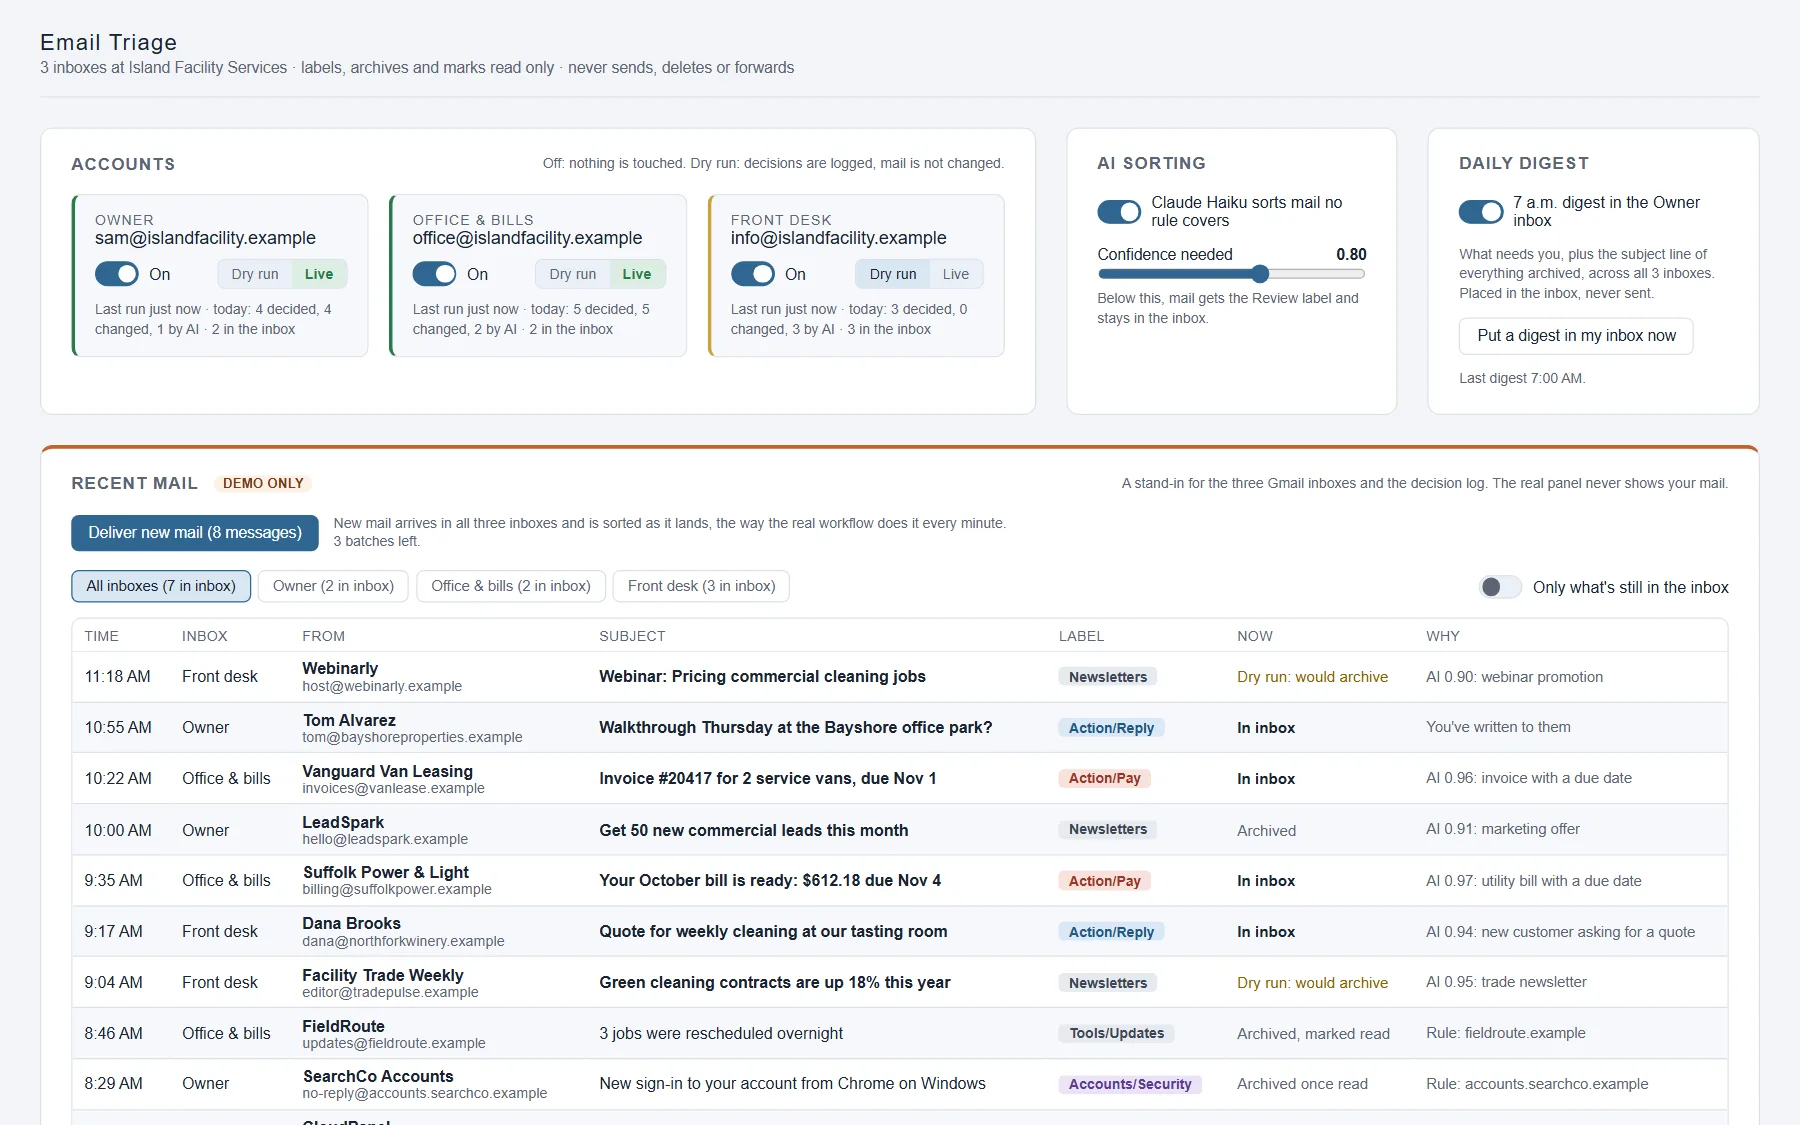Image resolution: width=1800 pixels, height=1125 pixels.
Task: Filter mail by Owner inbox tab
Action: point(333,586)
